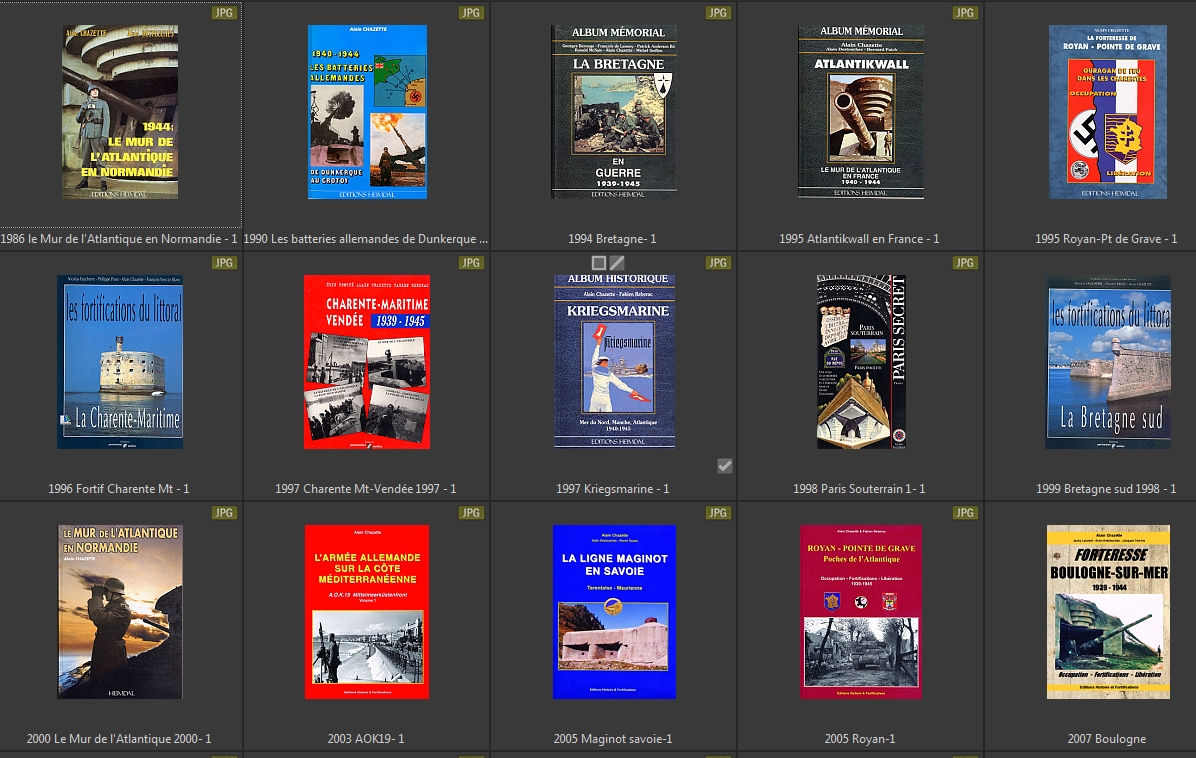Click filename '2005 Royan-1'
Image resolution: width=1196 pixels, height=758 pixels.
point(860,739)
